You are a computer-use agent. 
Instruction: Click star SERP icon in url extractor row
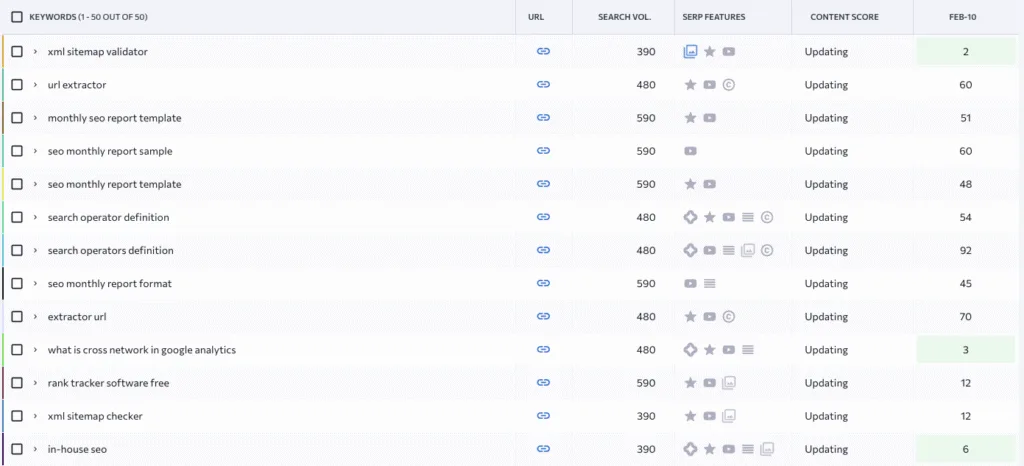point(690,85)
